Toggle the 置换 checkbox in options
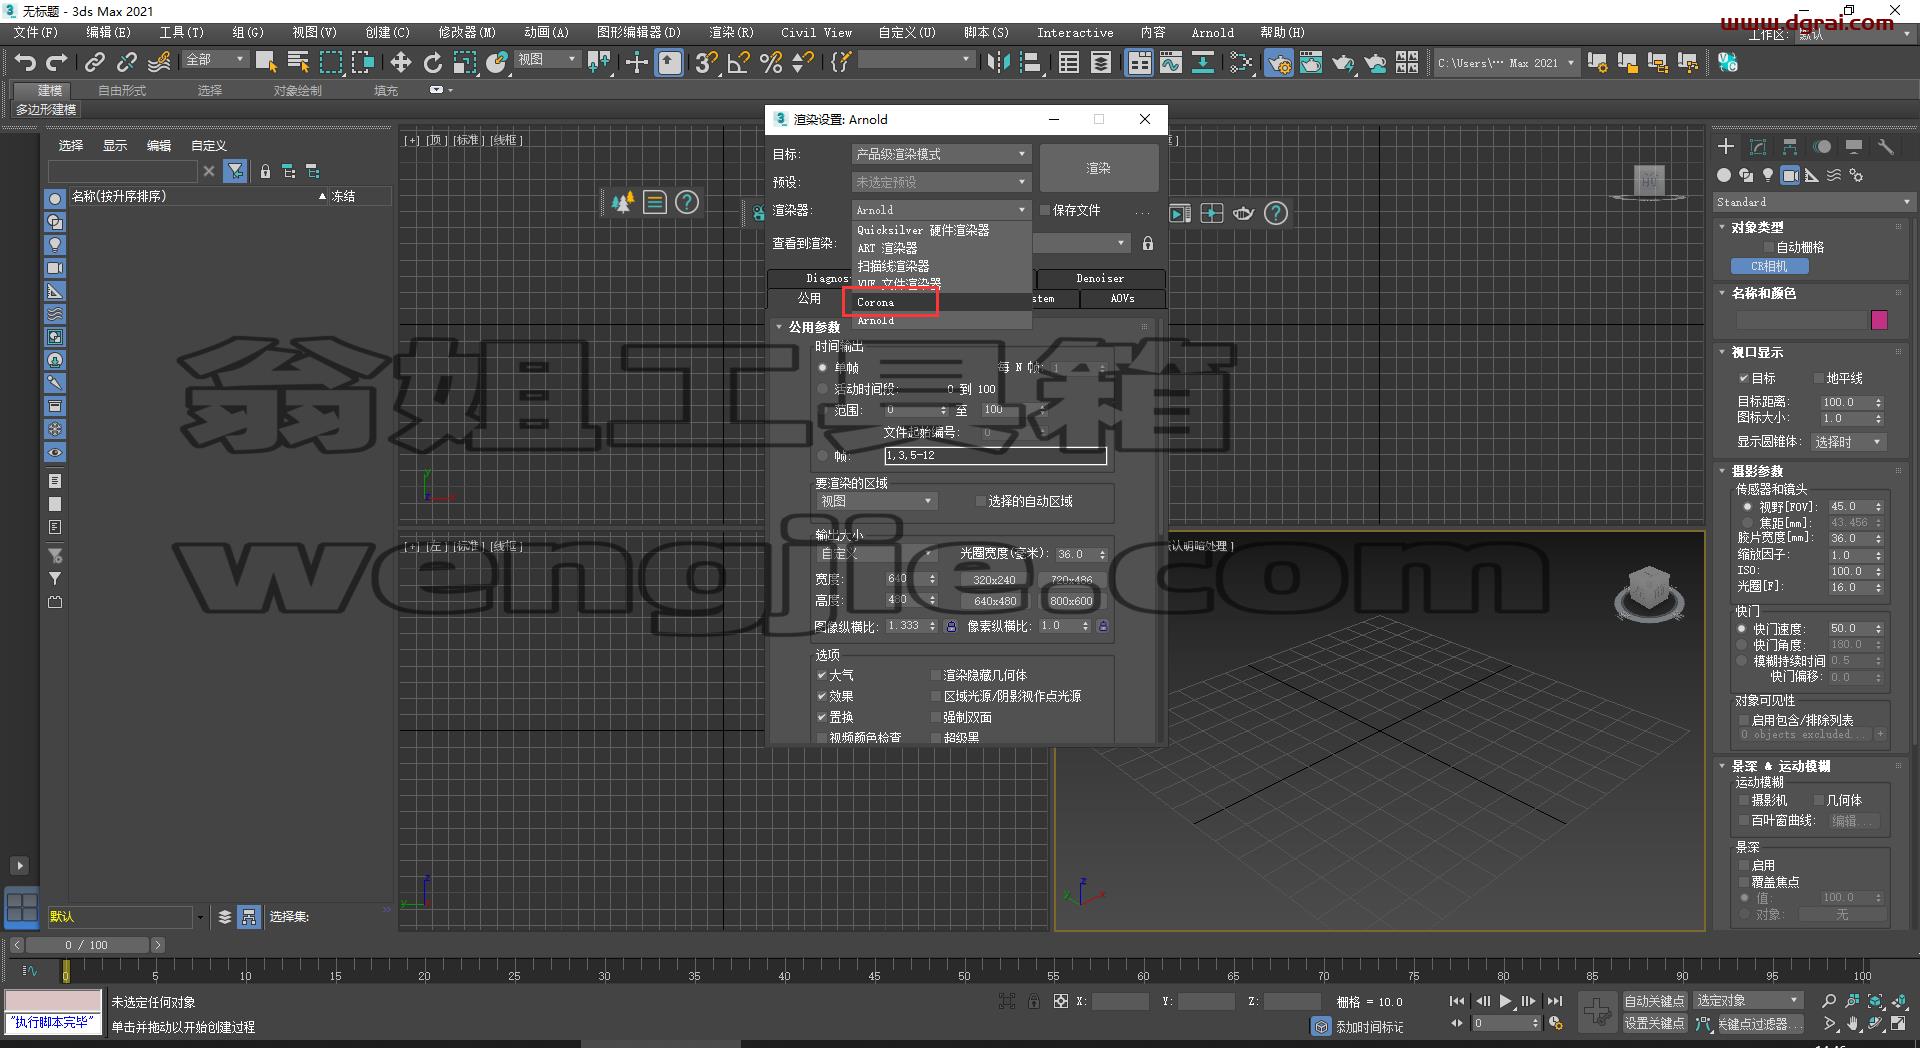Viewport: 1920px width, 1048px height. (x=822, y=717)
